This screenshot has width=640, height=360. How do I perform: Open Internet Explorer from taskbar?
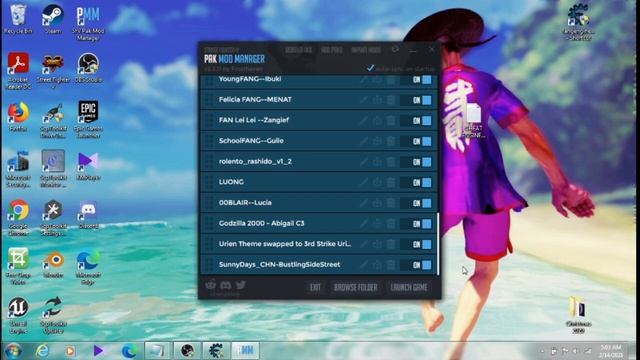pos(42,351)
